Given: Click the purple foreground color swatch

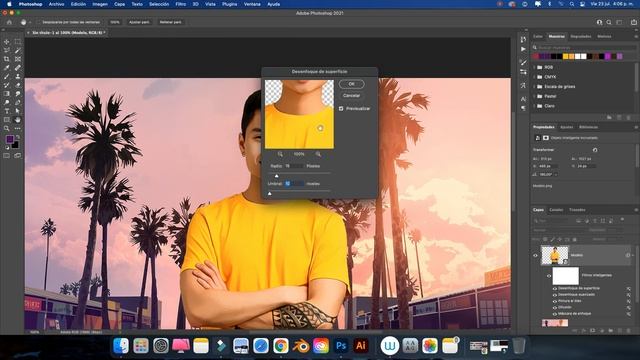Looking at the screenshot, I should [x=9, y=140].
